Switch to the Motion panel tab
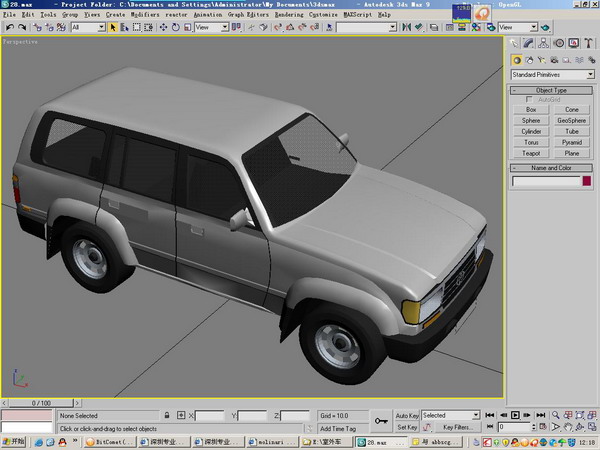The width and height of the screenshot is (600, 450). (x=560, y=43)
